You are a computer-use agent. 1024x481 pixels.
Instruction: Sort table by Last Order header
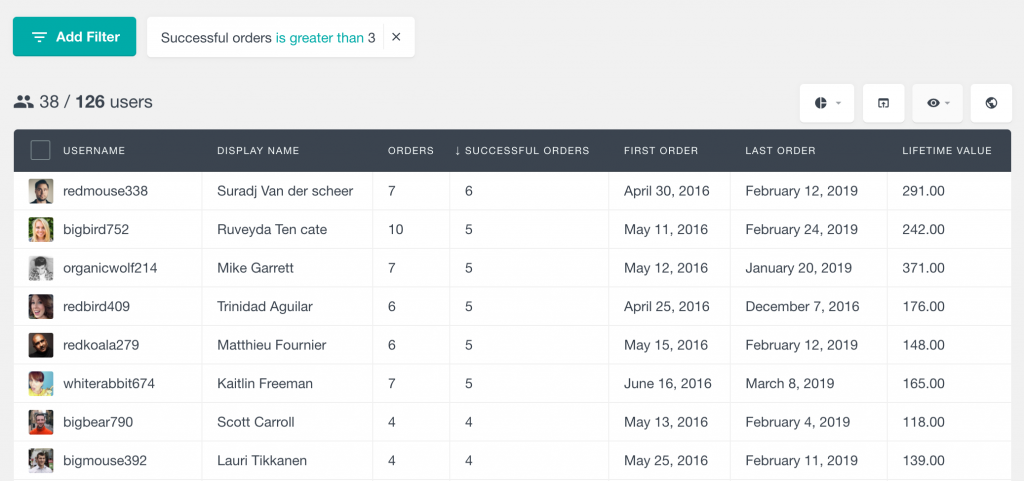780,151
